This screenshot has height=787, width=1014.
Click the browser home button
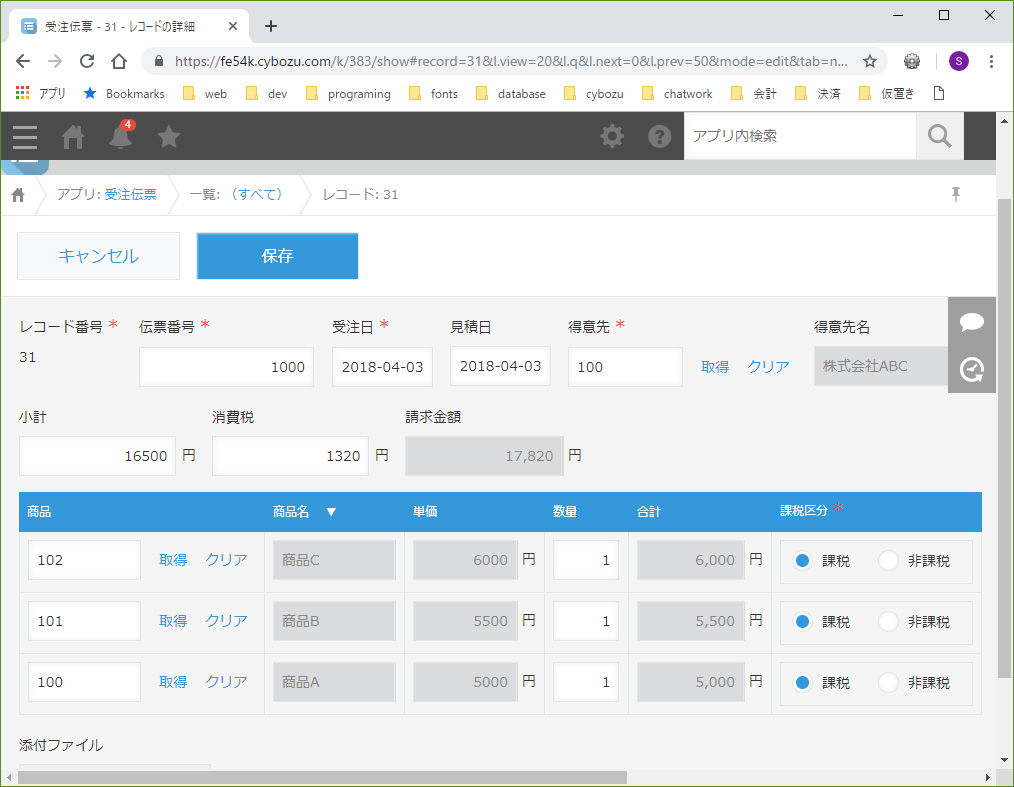[119, 61]
